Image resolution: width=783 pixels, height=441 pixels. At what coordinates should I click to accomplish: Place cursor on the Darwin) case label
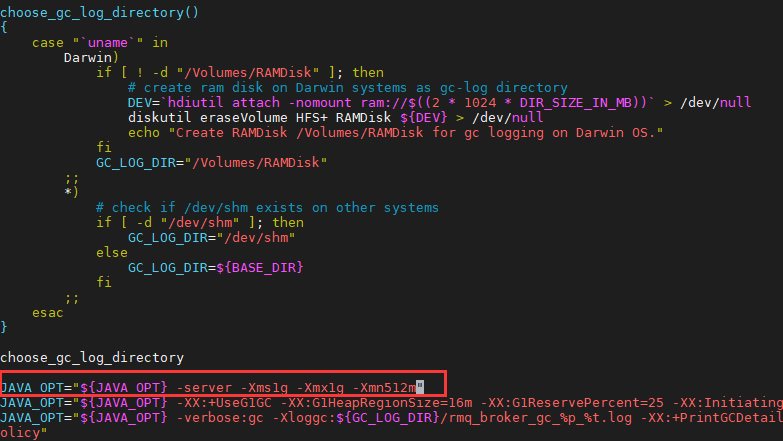pyautogui.click(x=92, y=58)
